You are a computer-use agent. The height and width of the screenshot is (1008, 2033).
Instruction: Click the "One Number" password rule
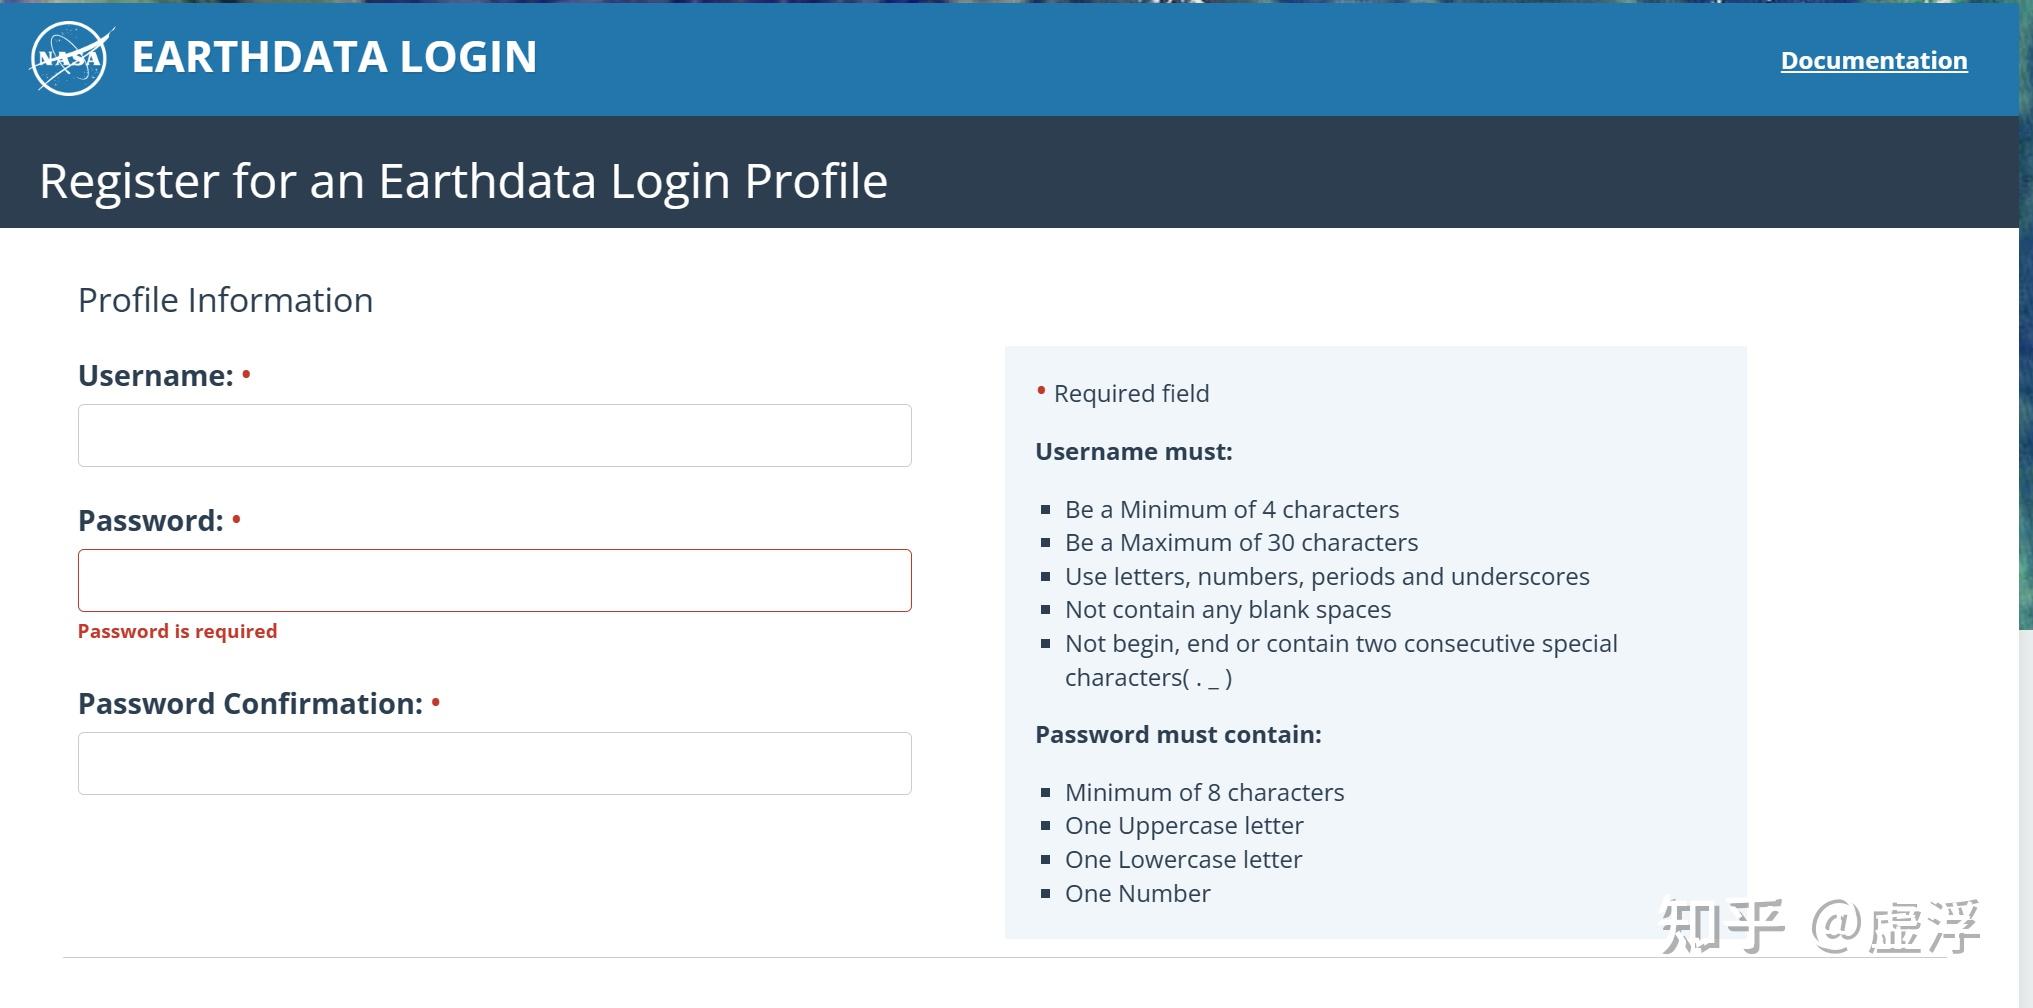1137,894
